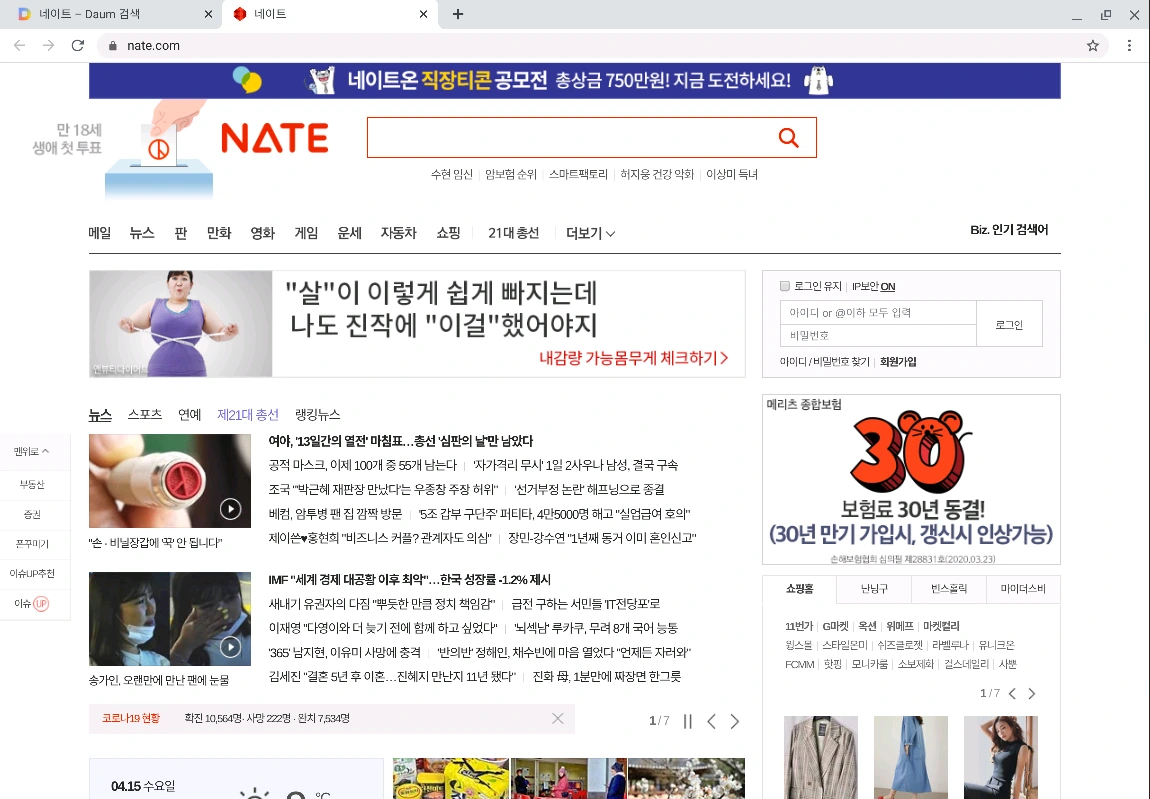Close the active 네이트 tab
The height and width of the screenshot is (799, 1150).
(423, 14)
